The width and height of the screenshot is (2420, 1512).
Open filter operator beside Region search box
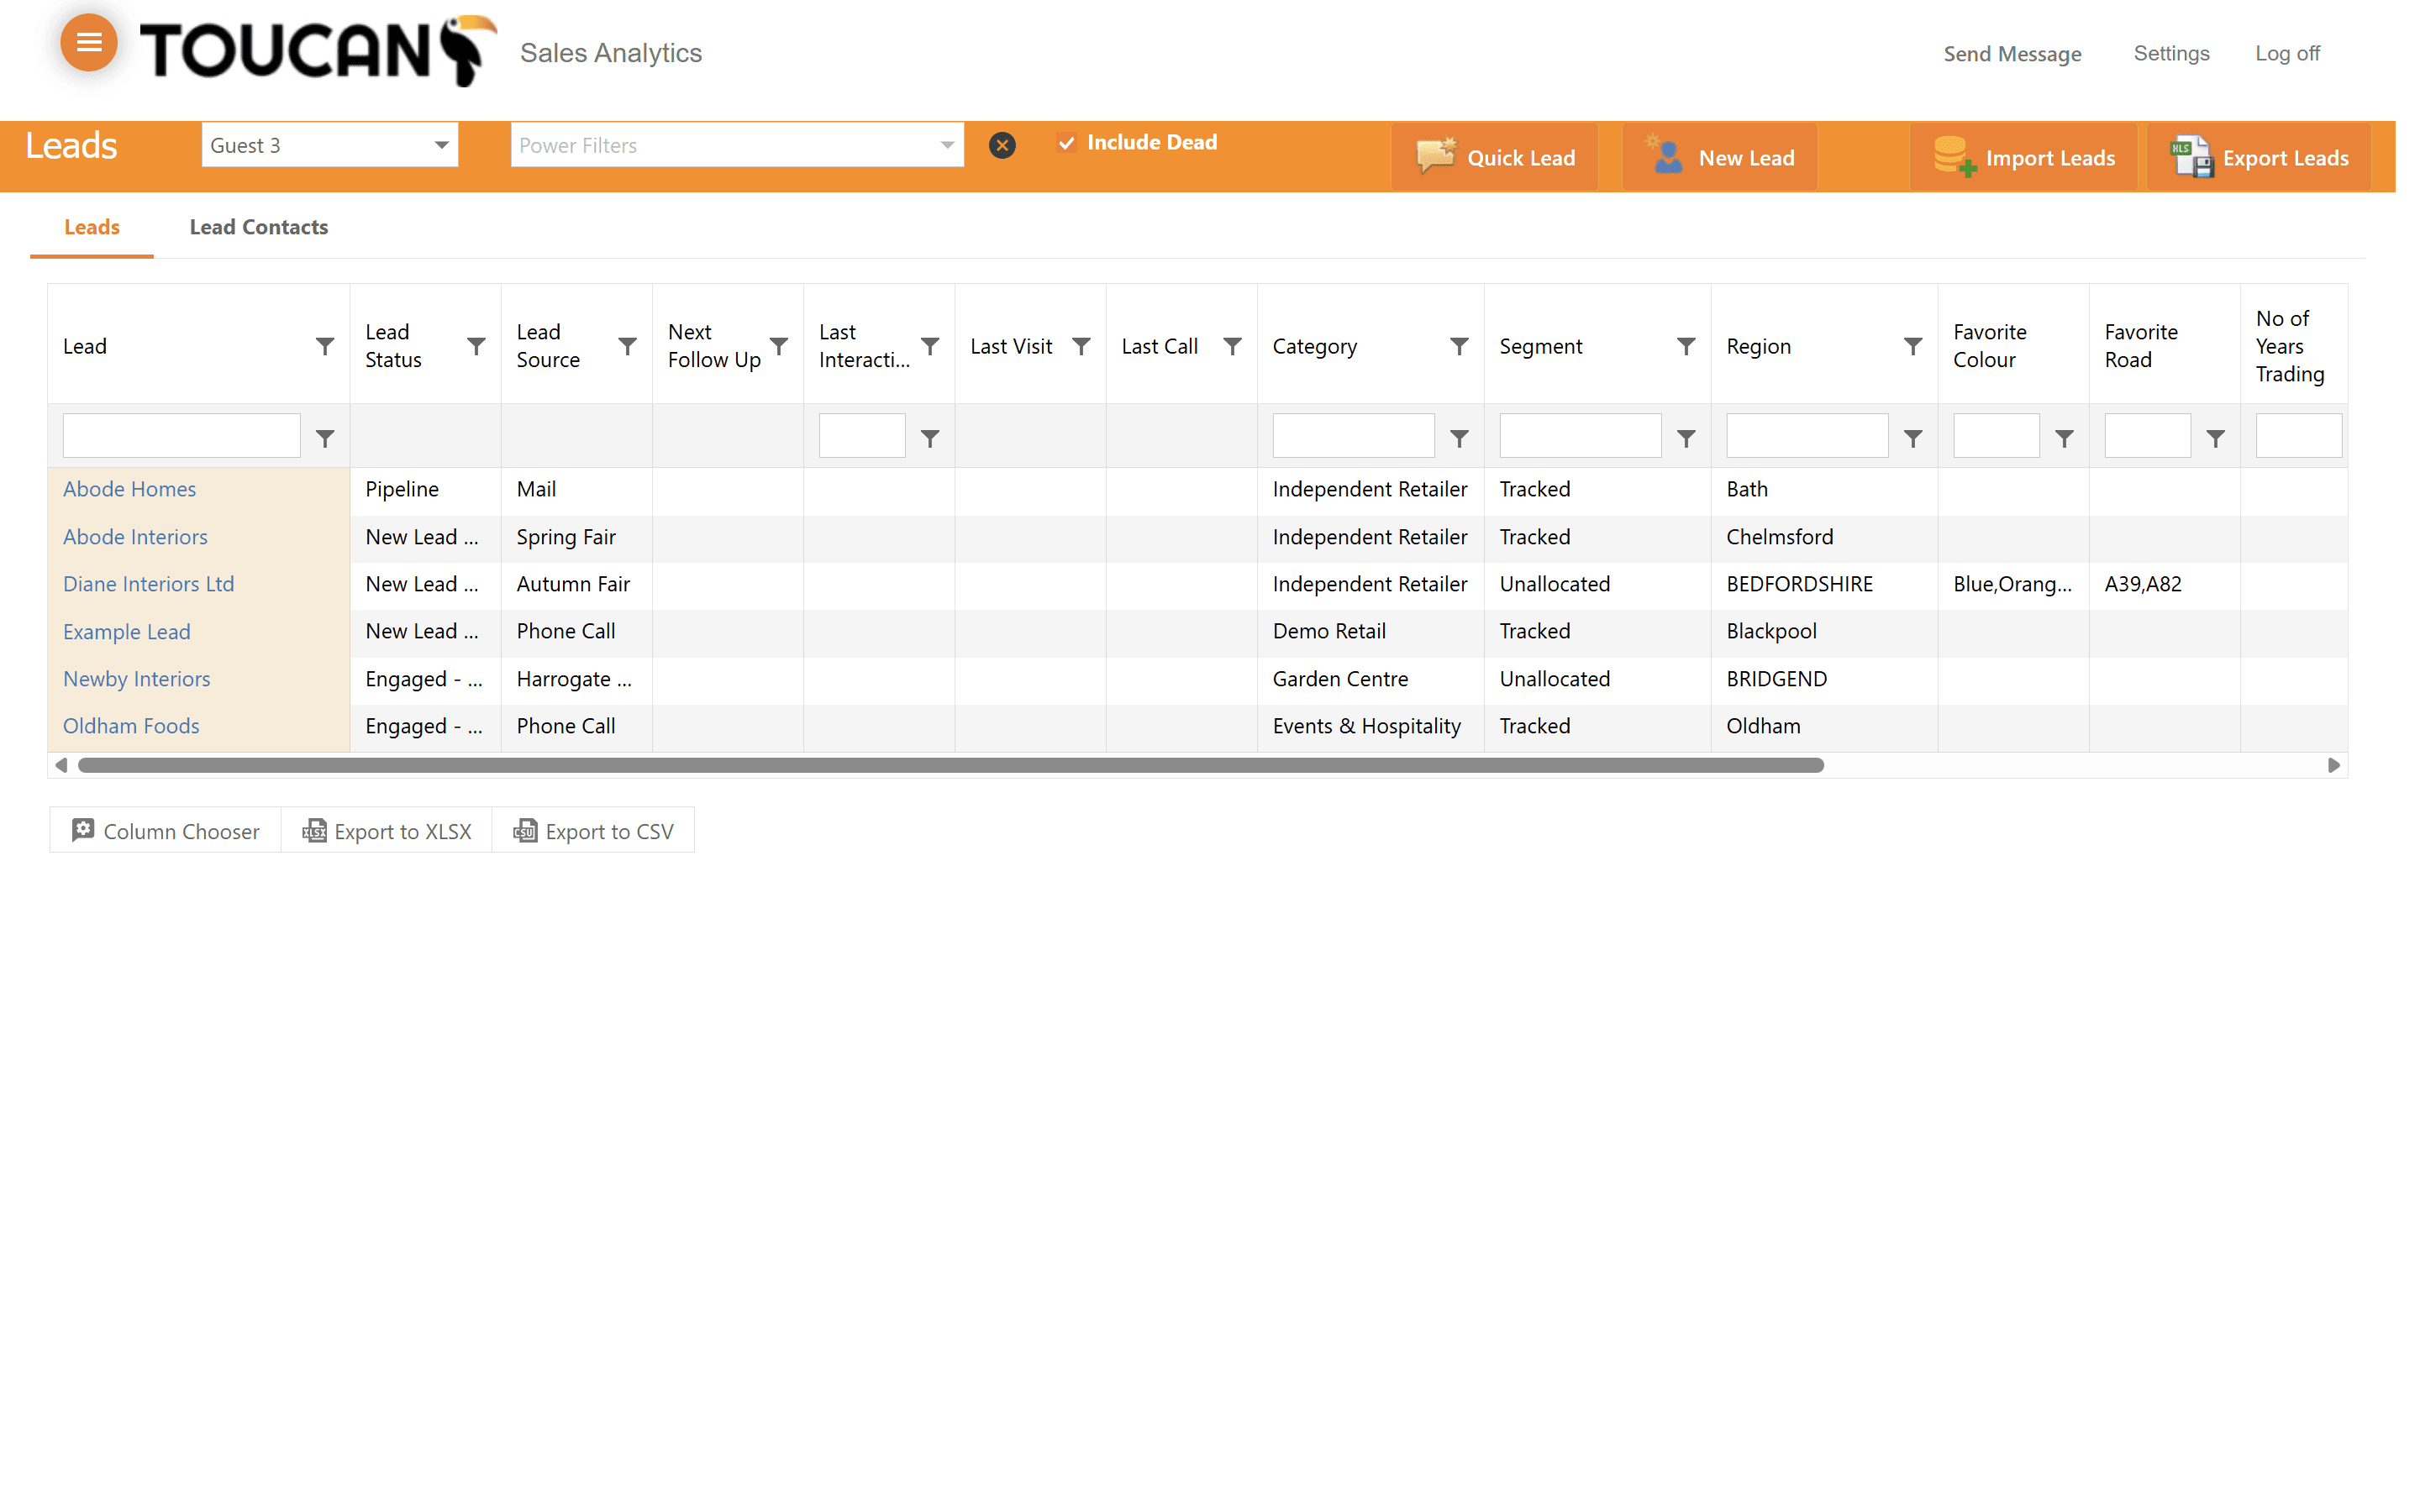1913,438
